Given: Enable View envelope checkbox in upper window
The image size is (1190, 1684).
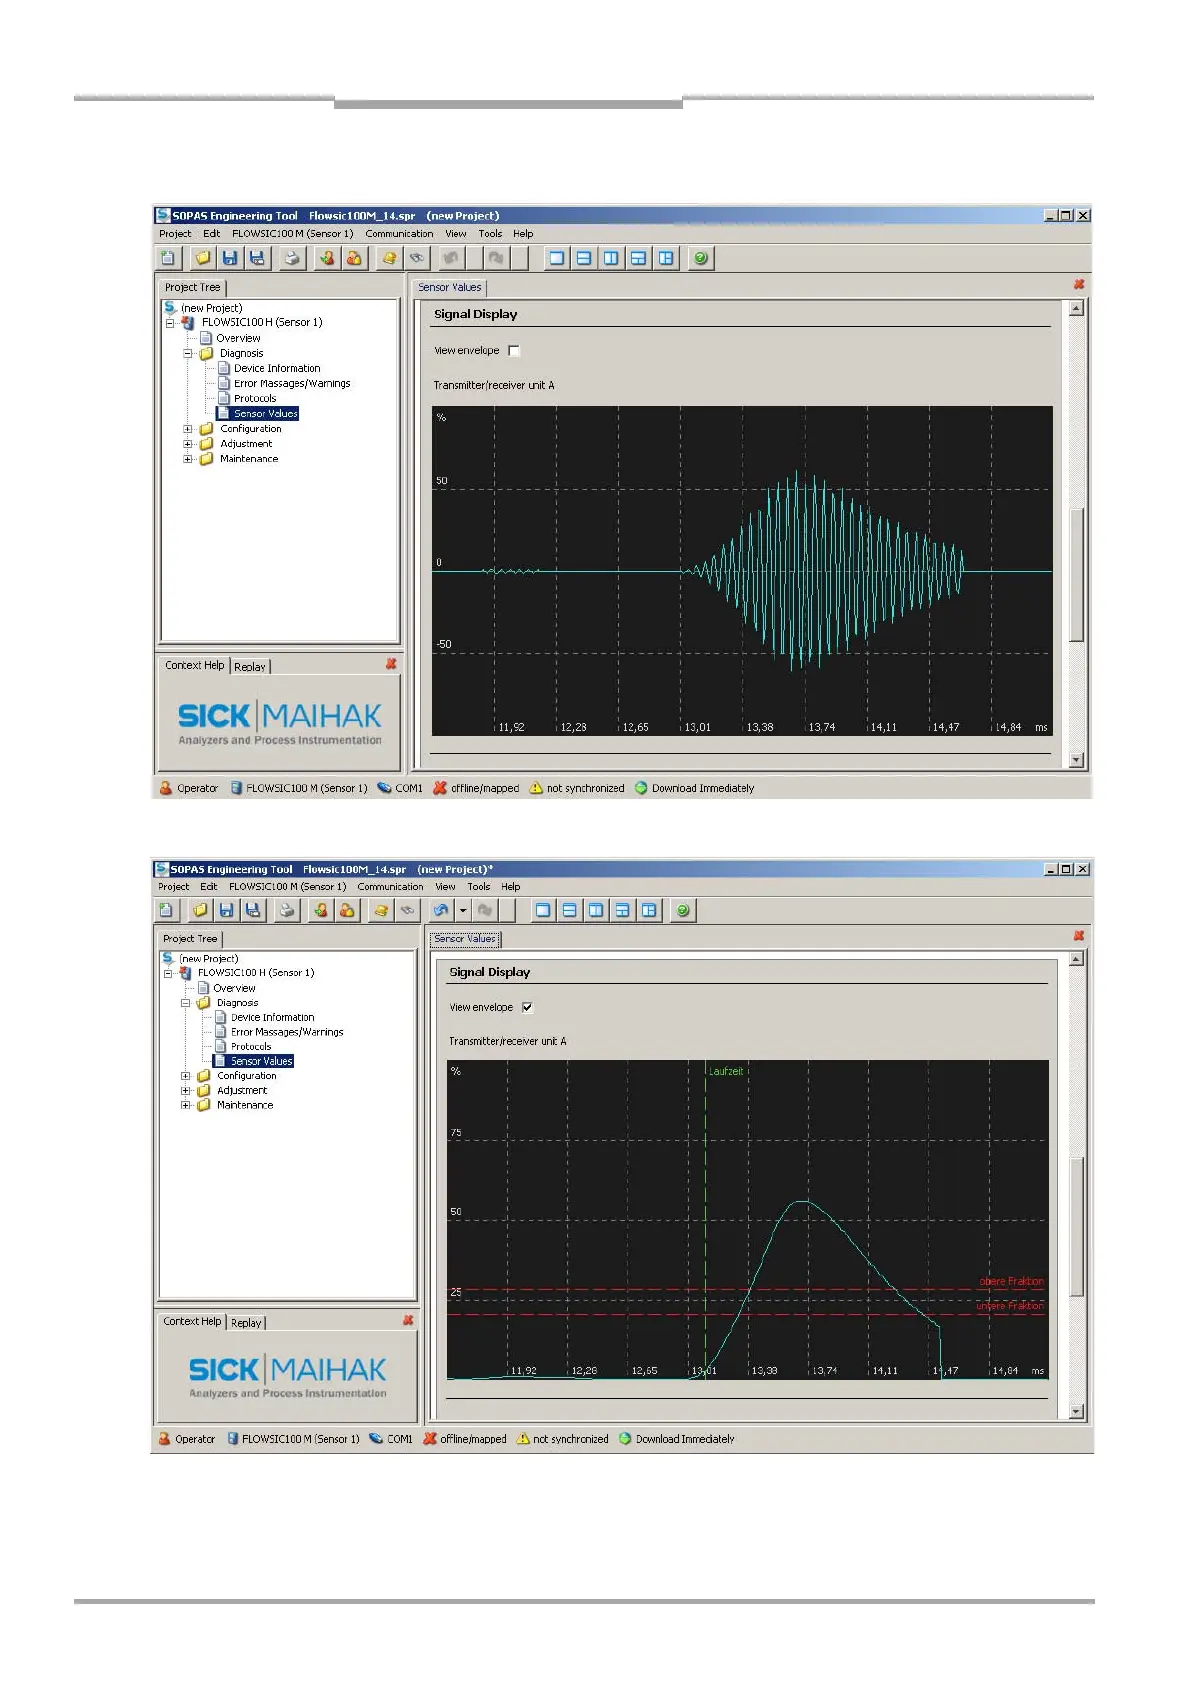Looking at the screenshot, I should point(514,351).
